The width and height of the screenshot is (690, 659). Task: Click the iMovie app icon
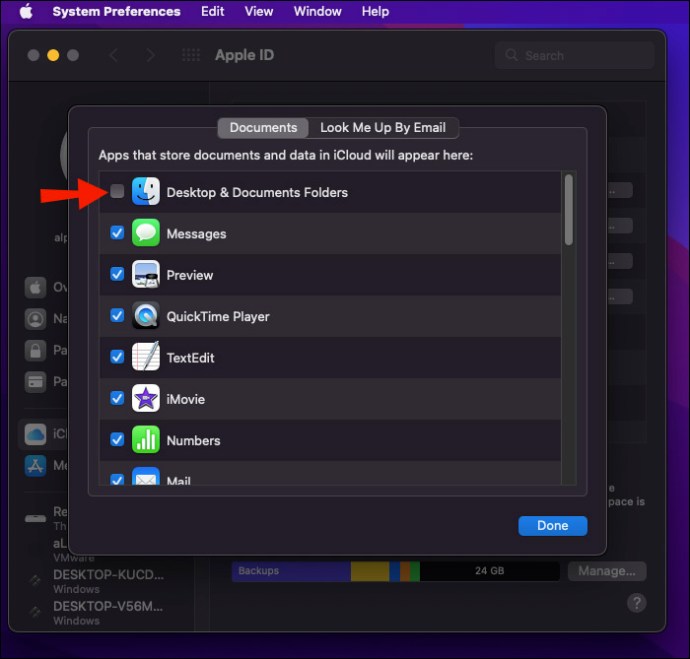pyautogui.click(x=146, y=398)
